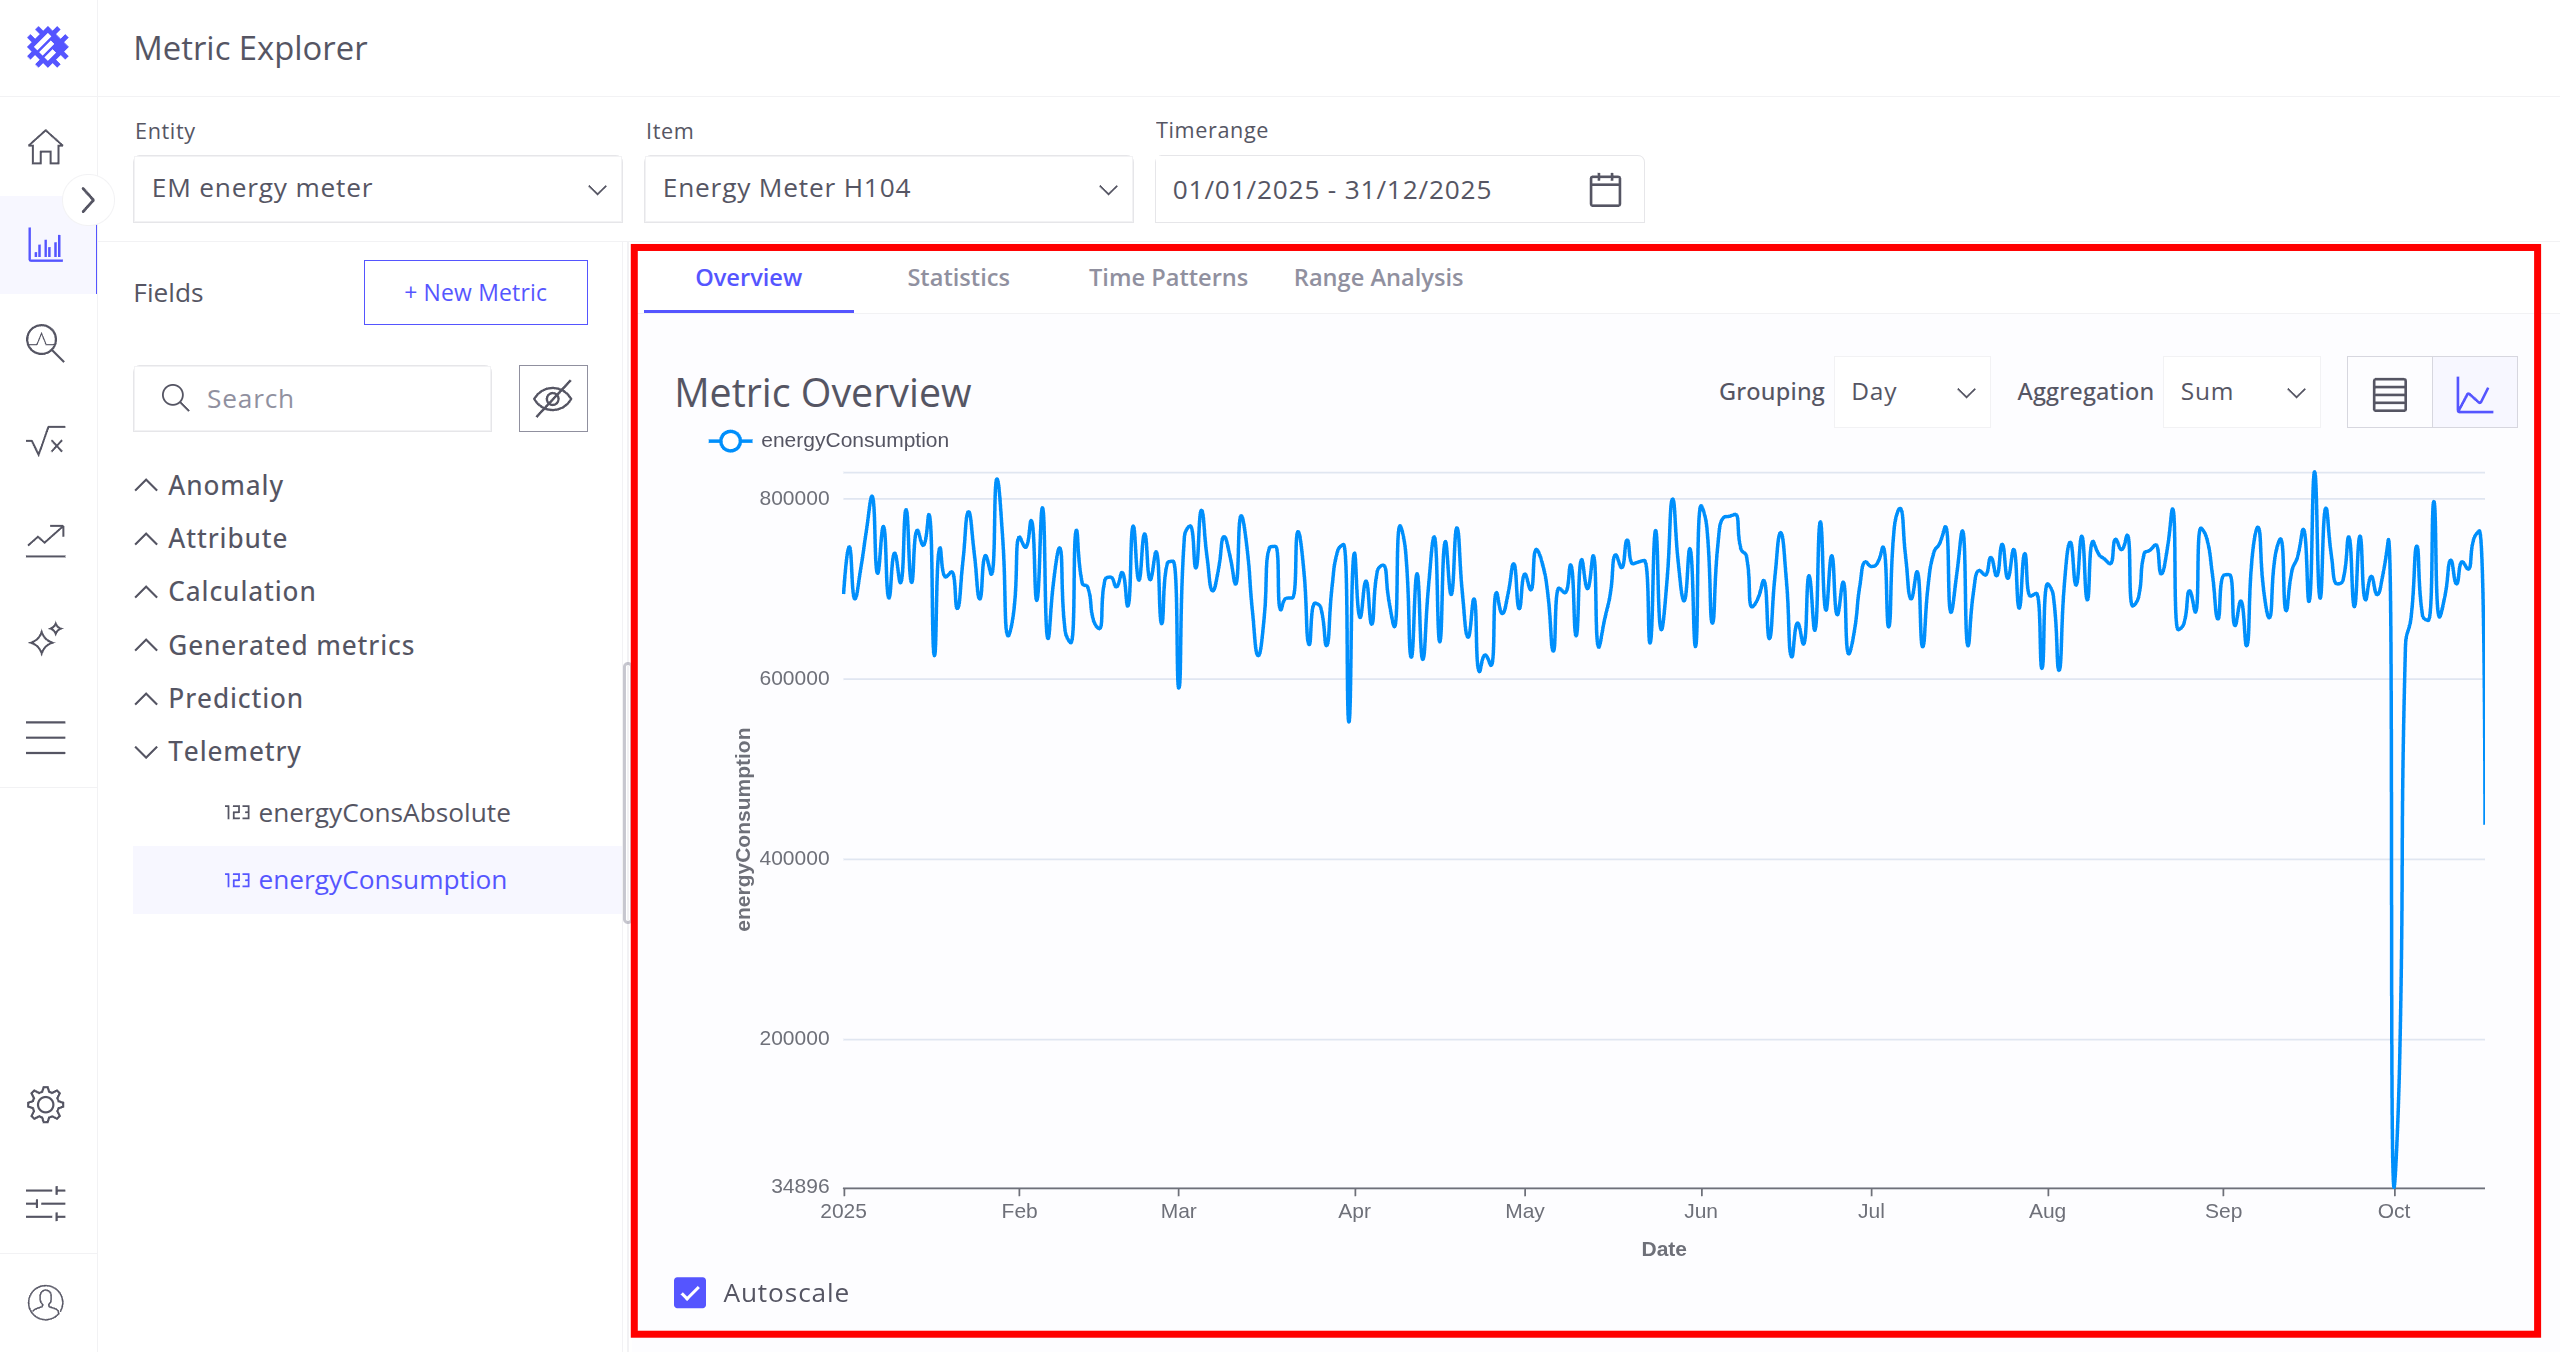Image resolution: width=2560 pixels, height=1352 pixels.
Task: Open the Entity dropdown
Action: point(378,189)
